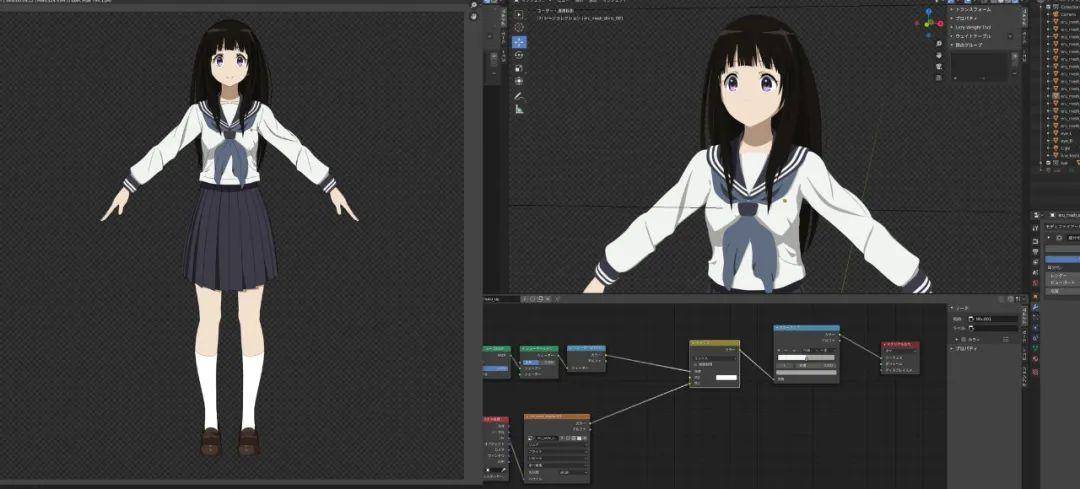Viewport: 1080px width, 489px height.
Task: Toggle orthographic grid view icon
Action: click(x=939, y=77)
